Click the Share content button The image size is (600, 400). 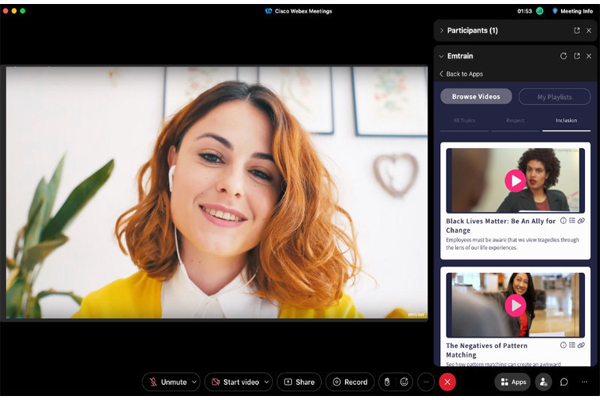point(299,382)
